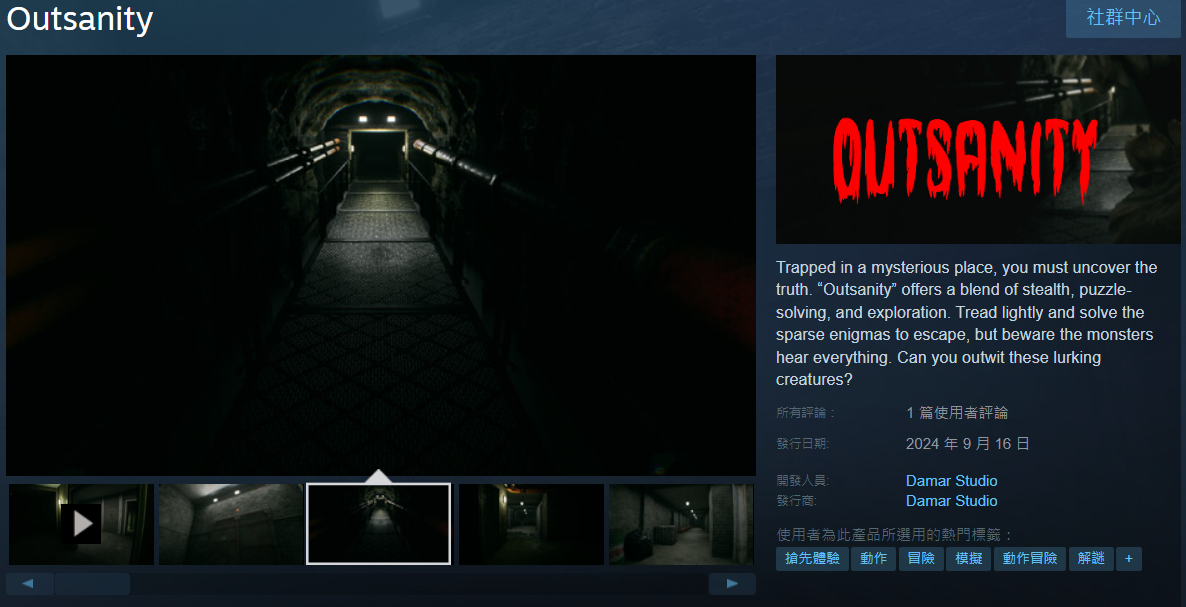Select the fourth screenshot thumbnail in the strip

[x=530, y=523]
